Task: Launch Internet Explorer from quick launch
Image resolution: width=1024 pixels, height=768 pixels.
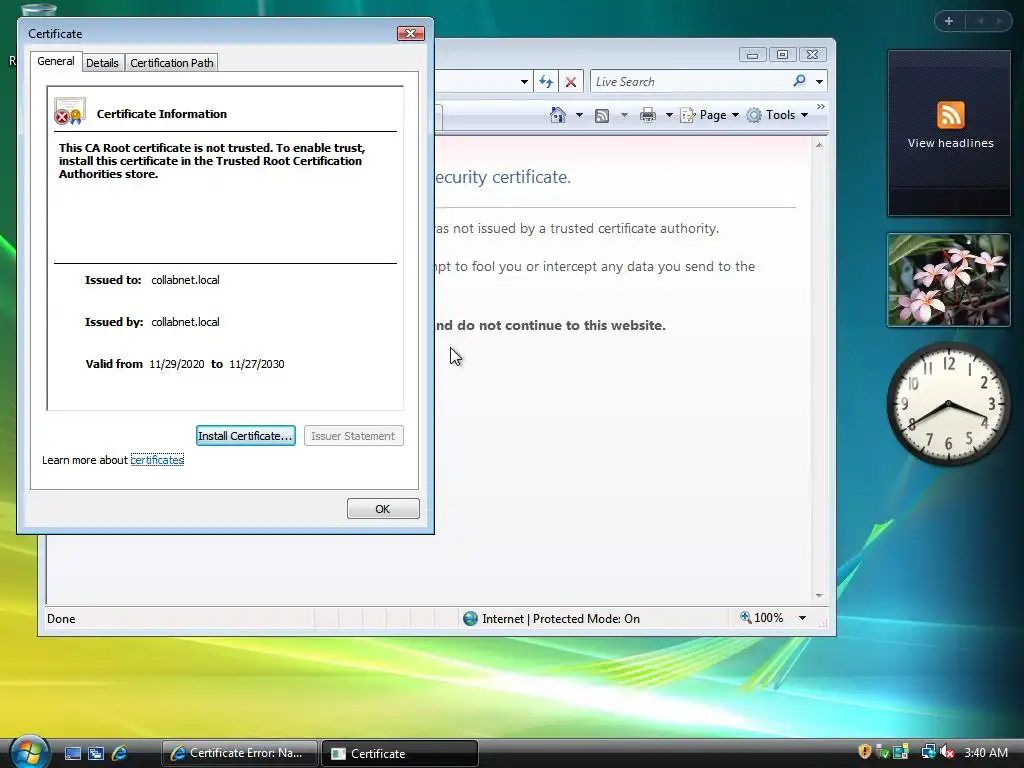Action: tap(120, 753)
